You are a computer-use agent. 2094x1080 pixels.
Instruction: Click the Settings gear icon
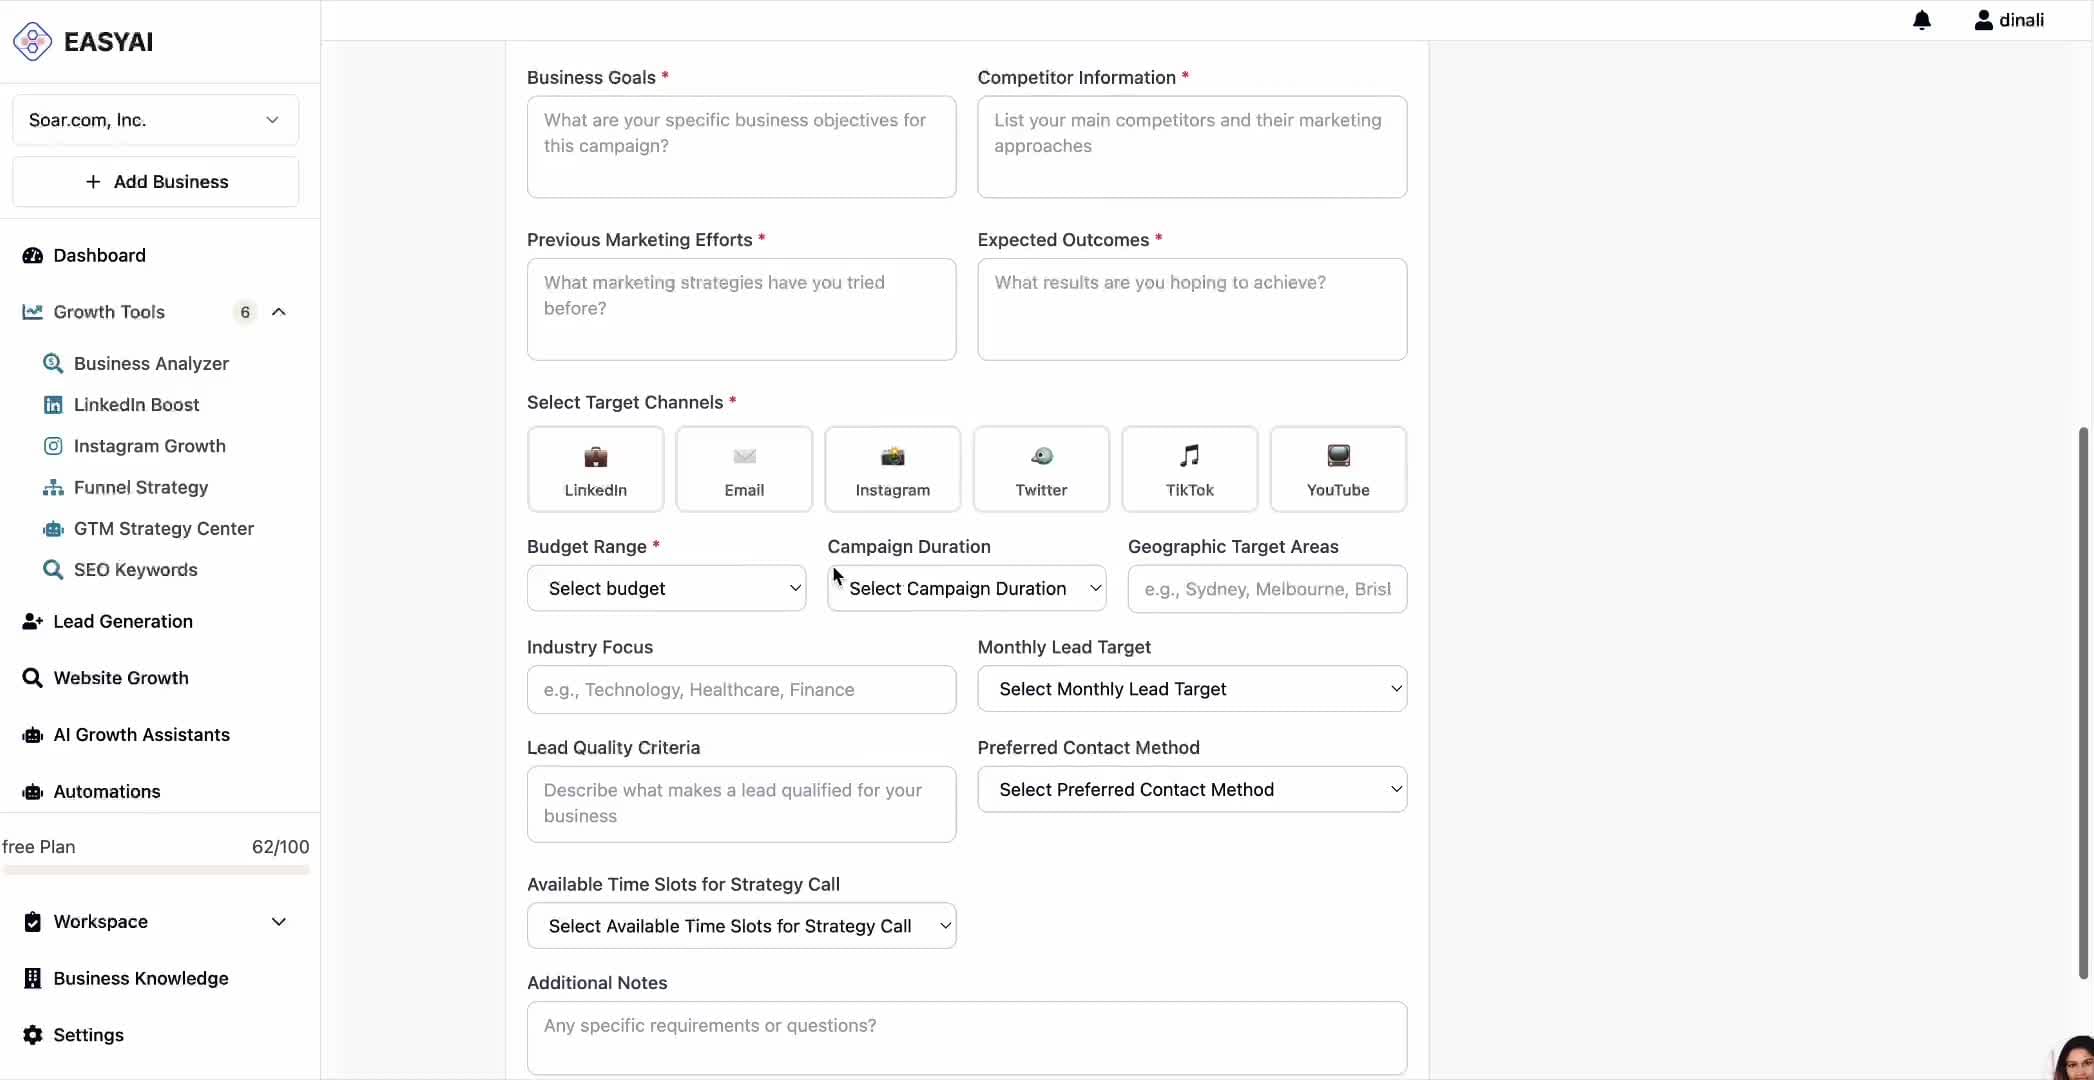[32, 1035]
